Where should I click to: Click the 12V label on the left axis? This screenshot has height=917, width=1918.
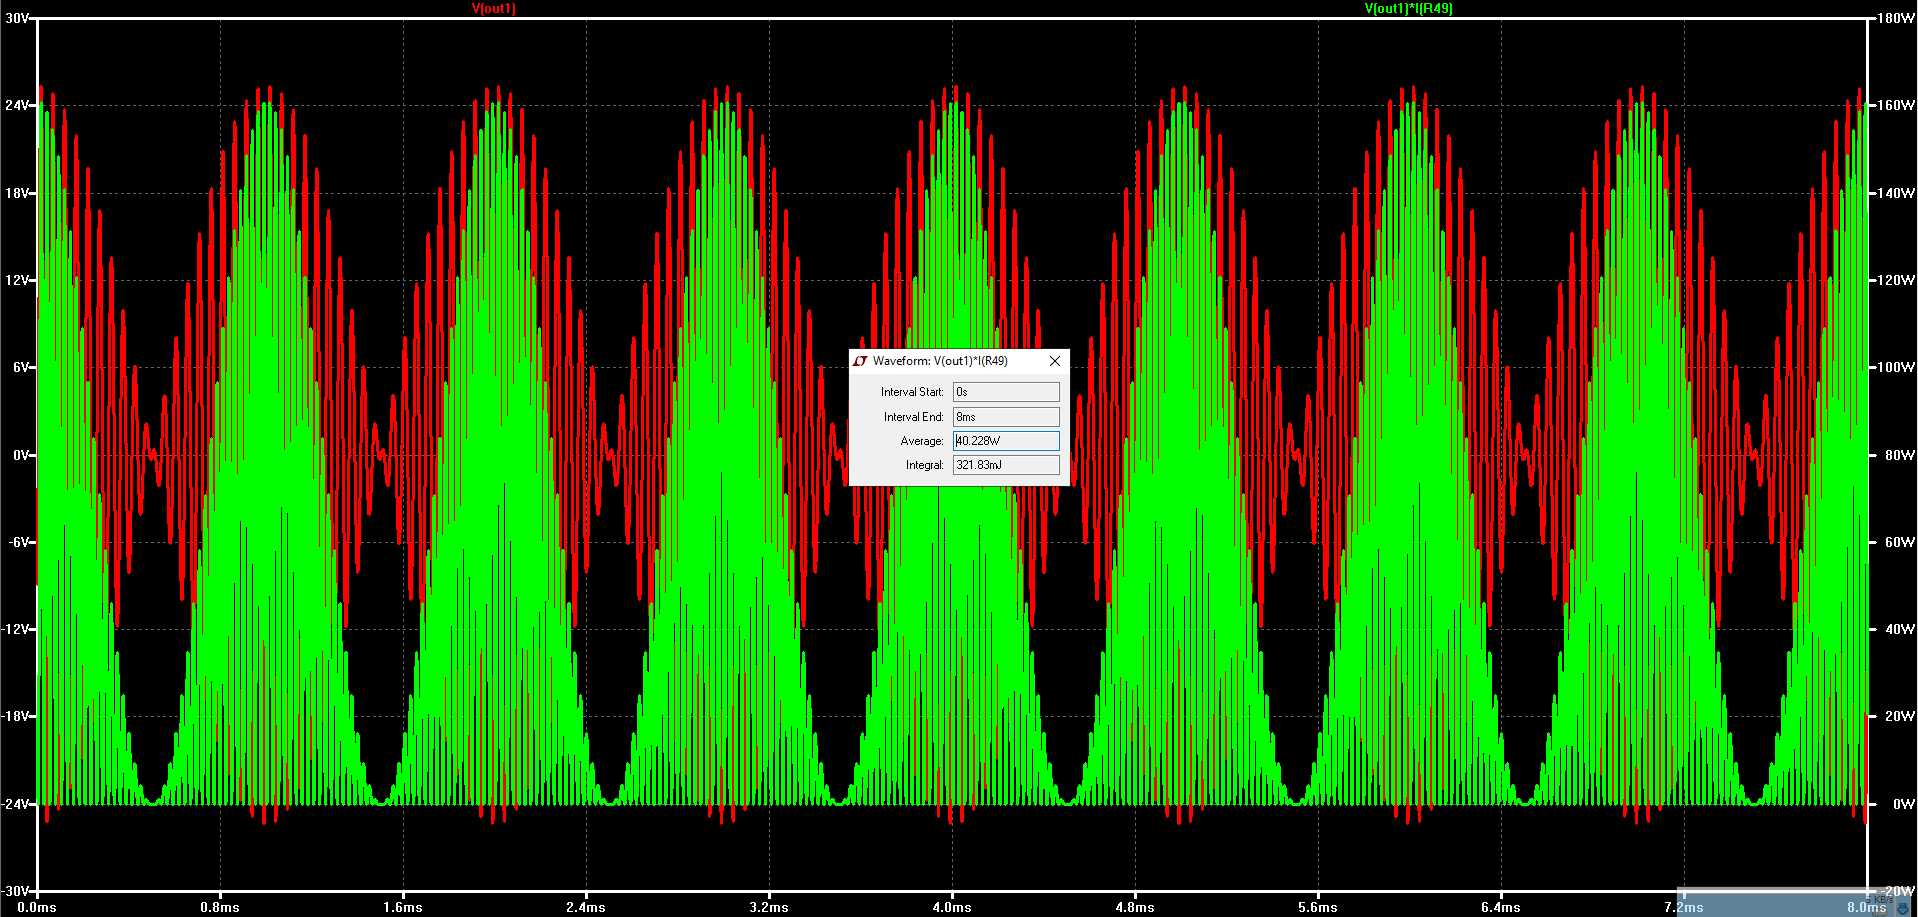(17, 280)
